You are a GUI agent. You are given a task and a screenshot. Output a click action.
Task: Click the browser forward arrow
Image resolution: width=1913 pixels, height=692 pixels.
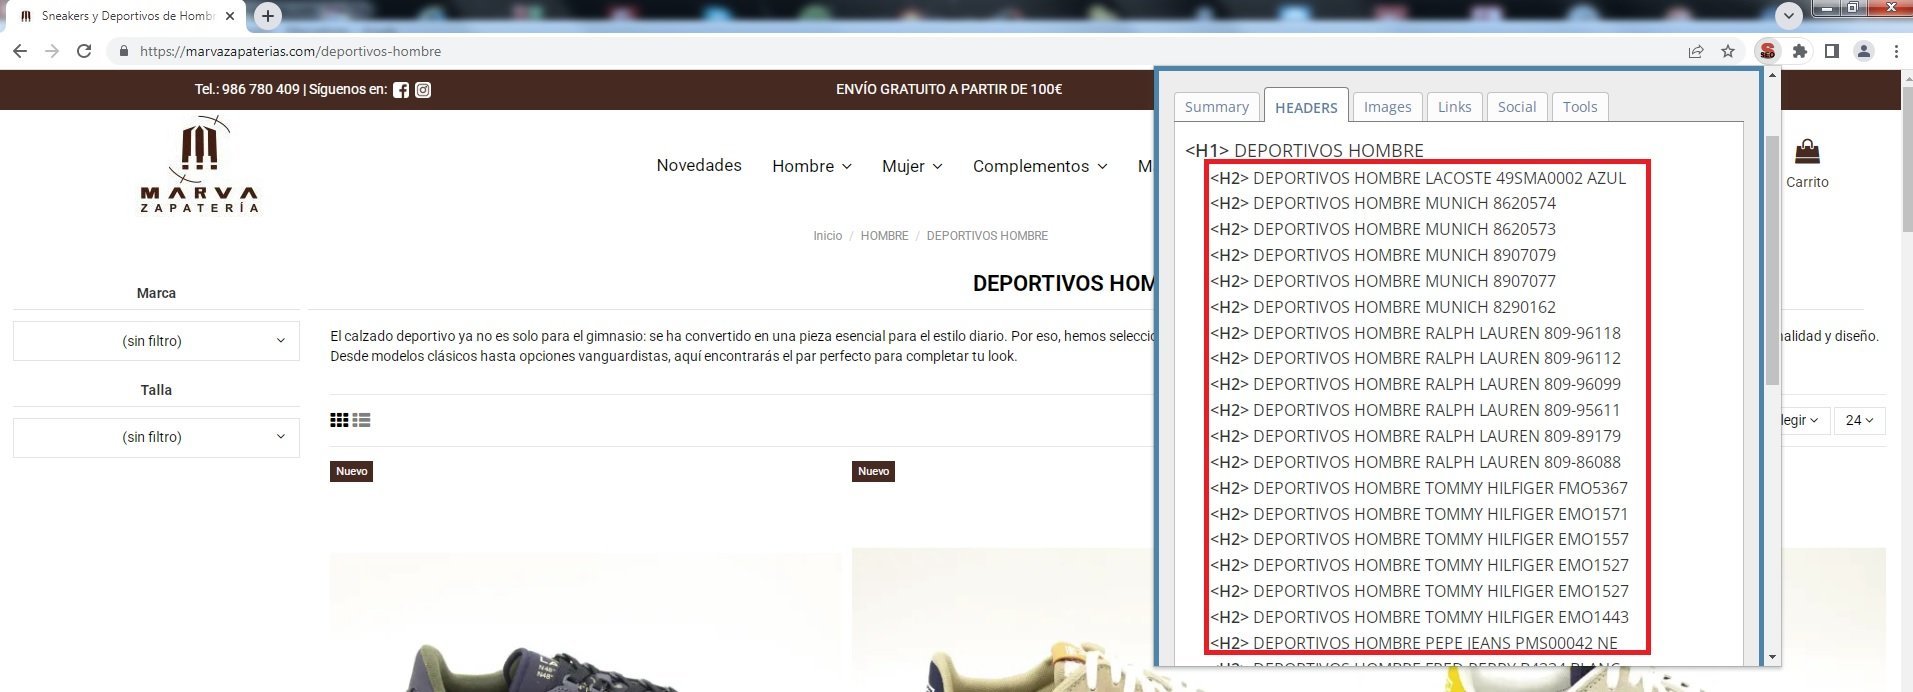(x=52, y=51)
